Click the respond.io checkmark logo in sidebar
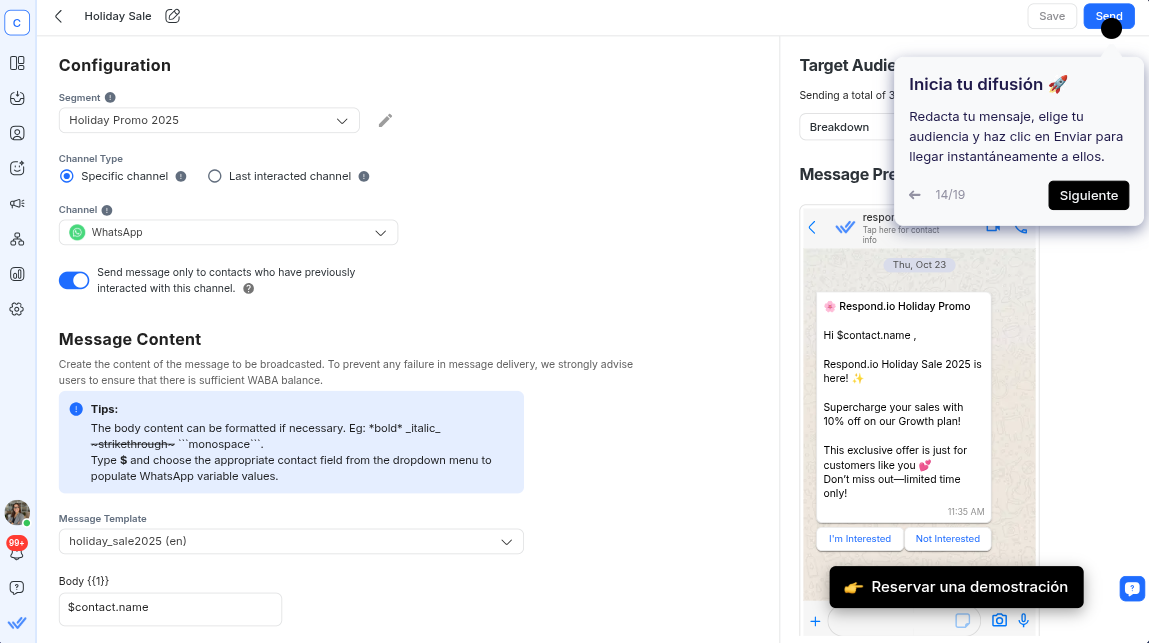1149x643 pixels. click(17, 623)
